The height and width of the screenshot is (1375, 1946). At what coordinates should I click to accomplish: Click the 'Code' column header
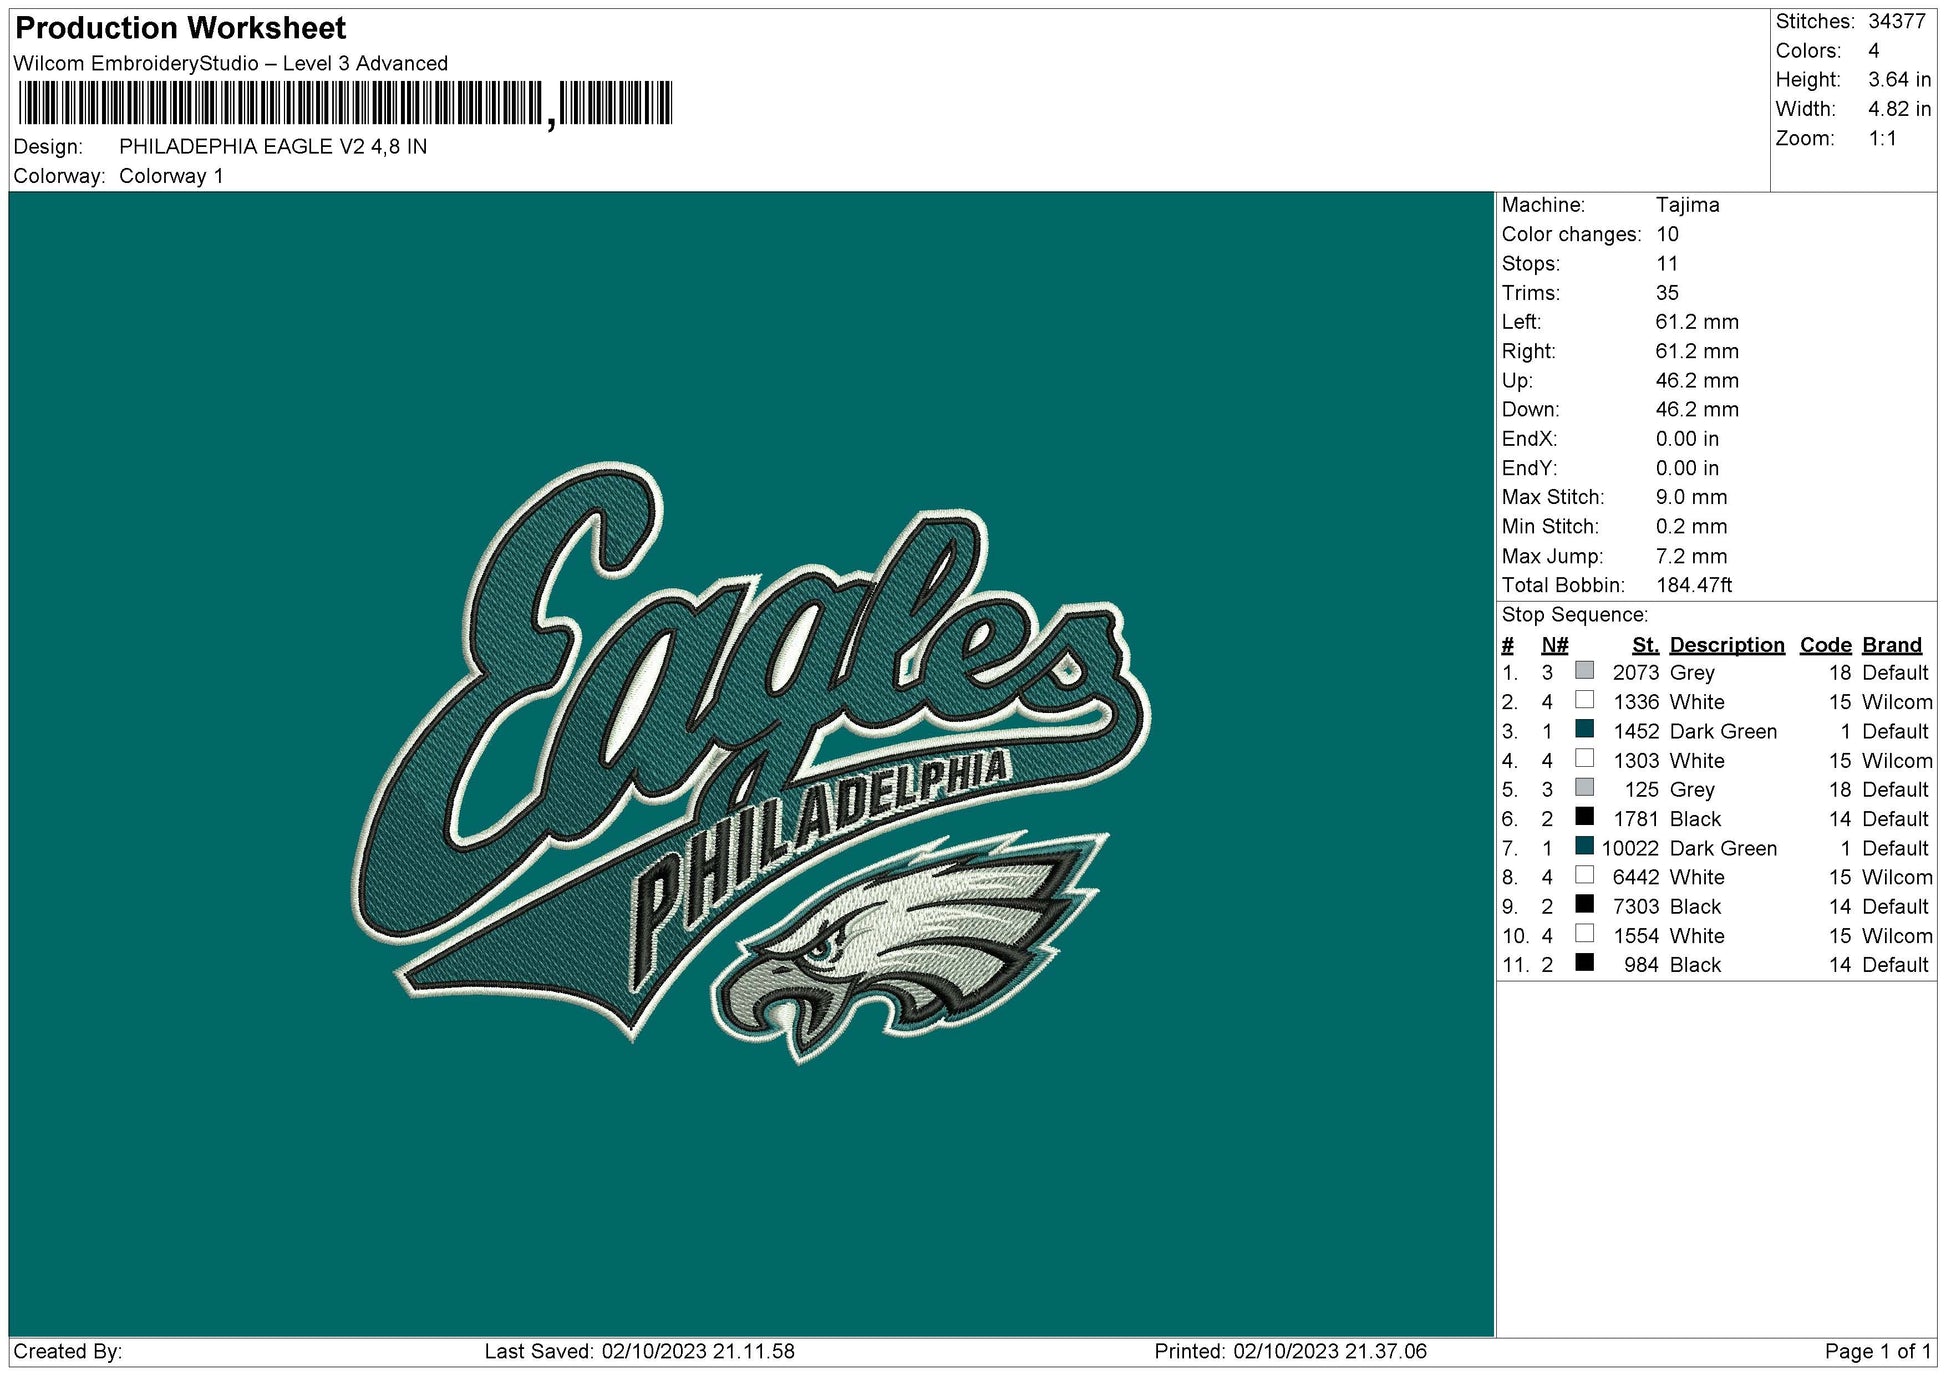[x=1825, y=645]
